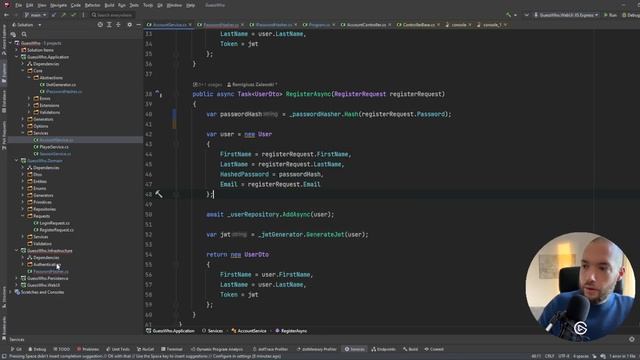Switch to the AccountService.cs tab
This screenshot has width=640, height=360.
click(x=169, y=25)
